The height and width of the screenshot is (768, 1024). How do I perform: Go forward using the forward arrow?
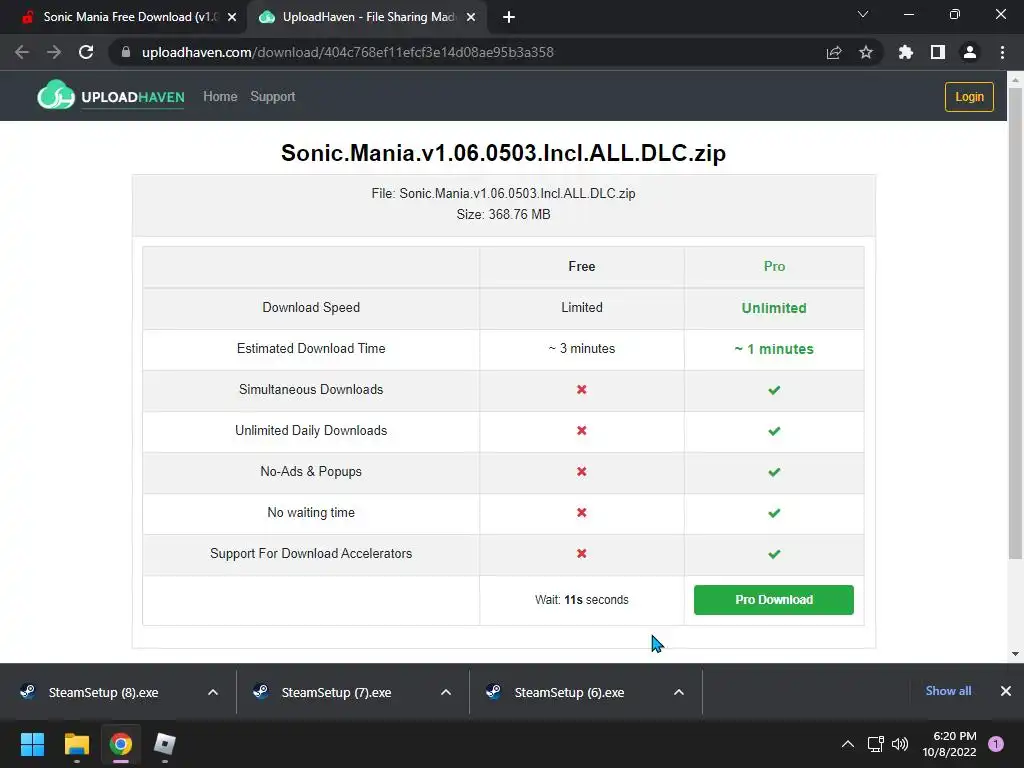click(x=54, y=52)
